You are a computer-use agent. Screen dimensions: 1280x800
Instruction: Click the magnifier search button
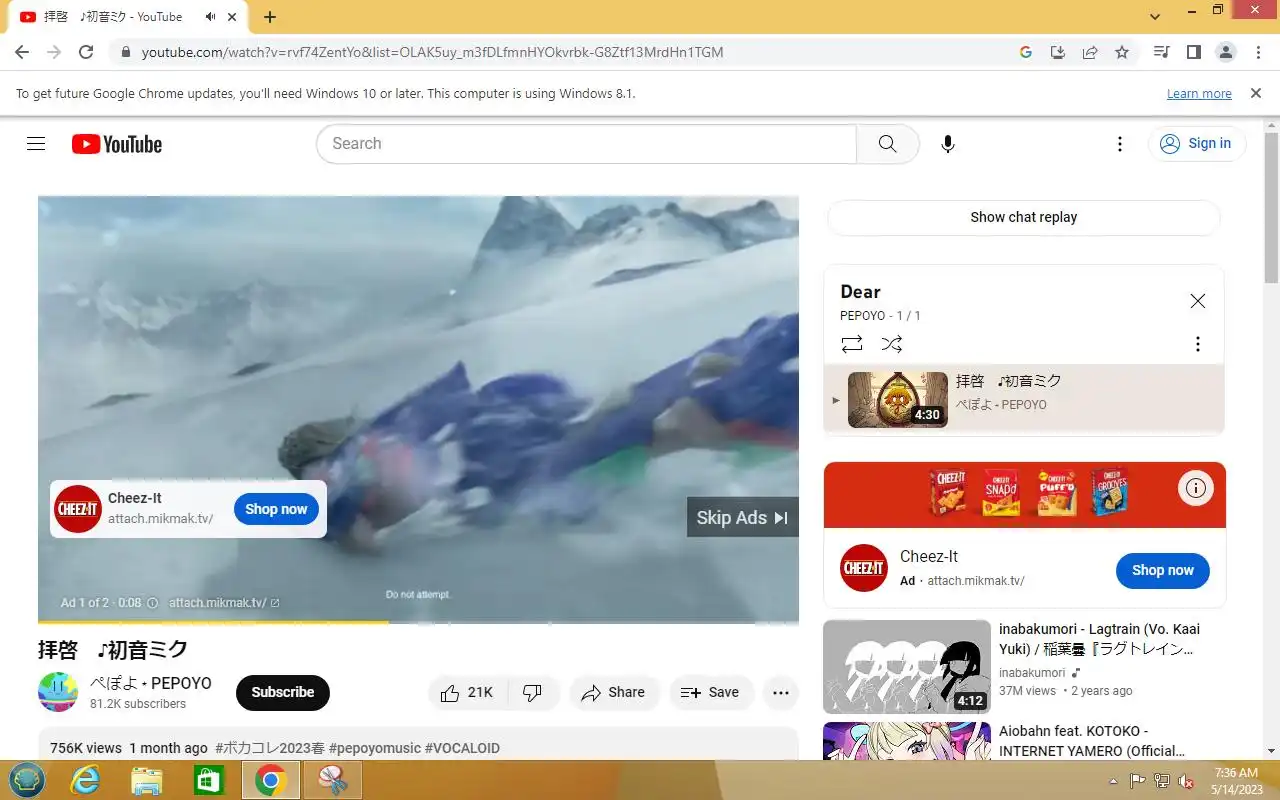[x=888, y=144]
